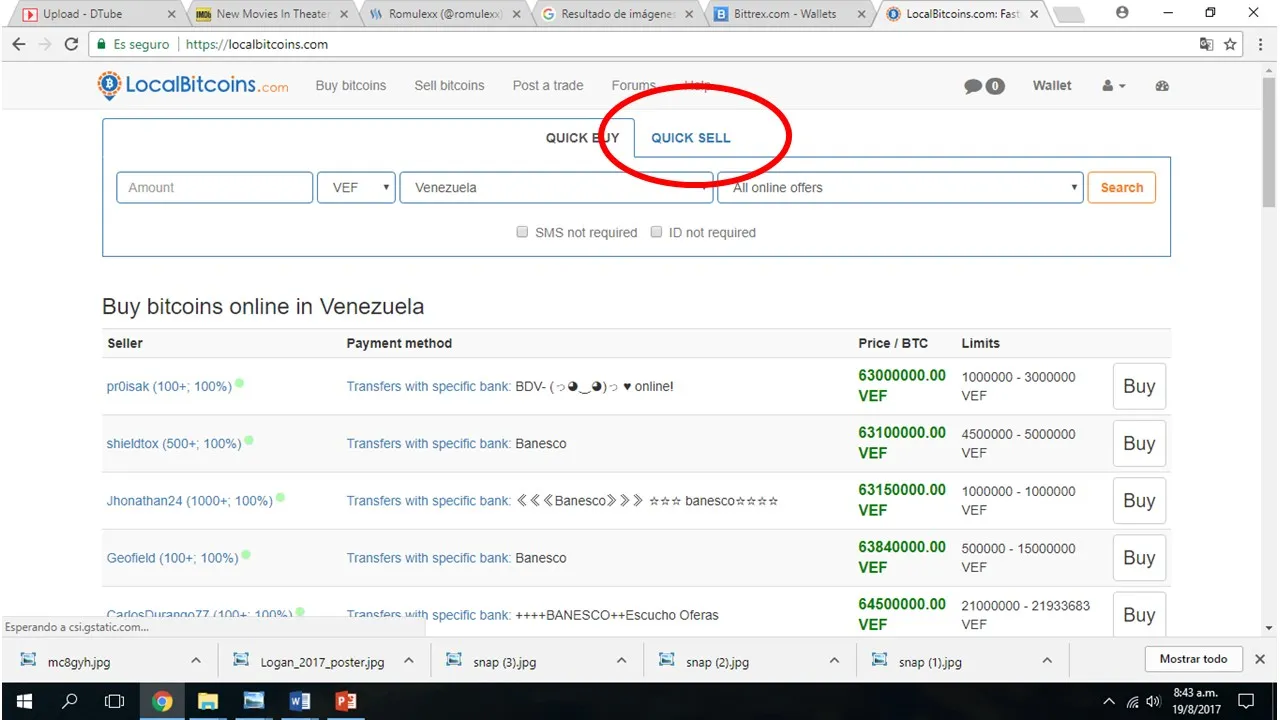Select the QUICK SELL tab
Image resolution: width=1280 pixels, height=720 pixels.
click(691, 138)
